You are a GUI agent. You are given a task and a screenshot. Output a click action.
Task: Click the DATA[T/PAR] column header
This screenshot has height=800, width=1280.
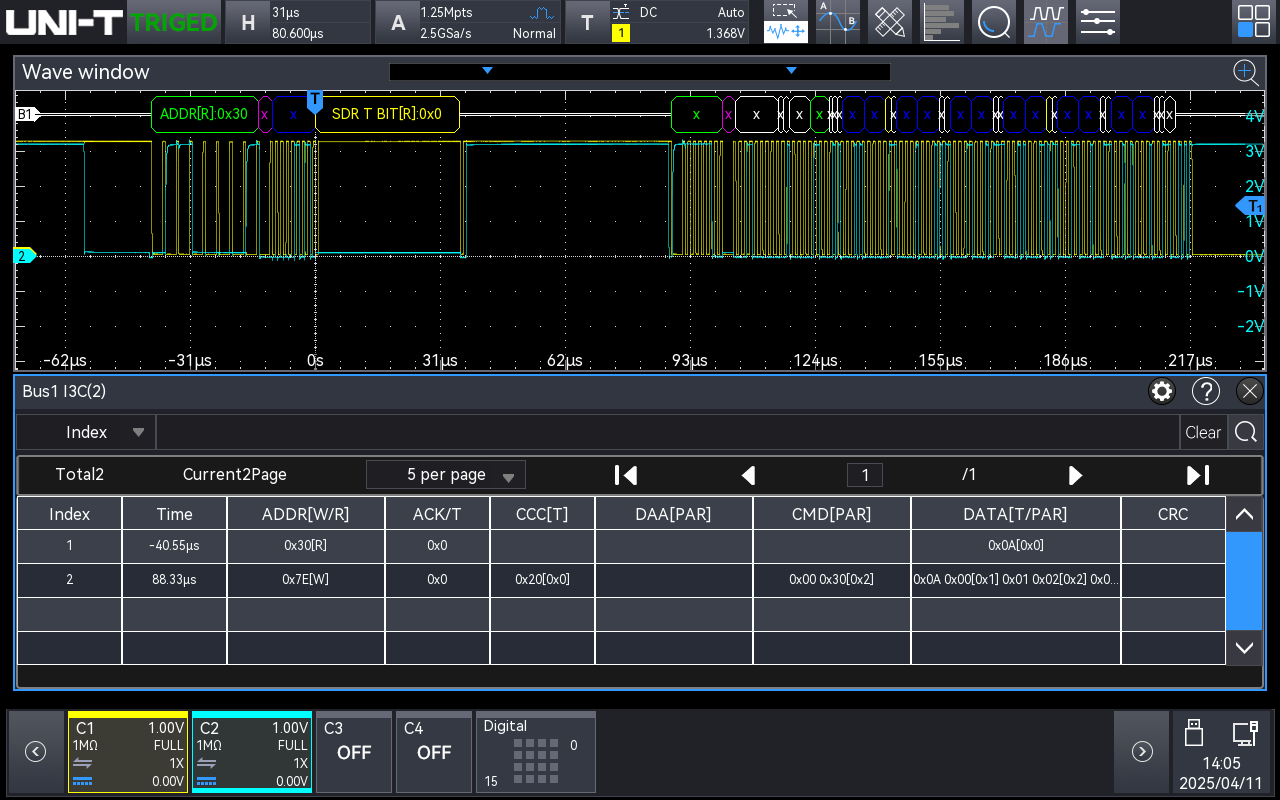1016,514
